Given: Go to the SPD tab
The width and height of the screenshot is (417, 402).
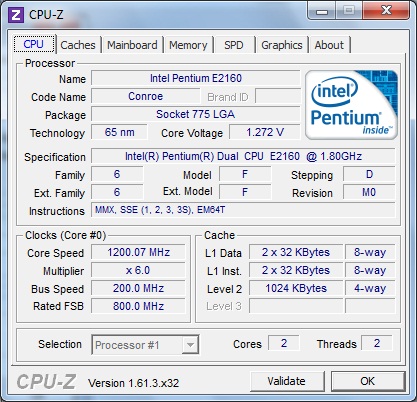Looking at the screenshot, I should pos(234,45).
